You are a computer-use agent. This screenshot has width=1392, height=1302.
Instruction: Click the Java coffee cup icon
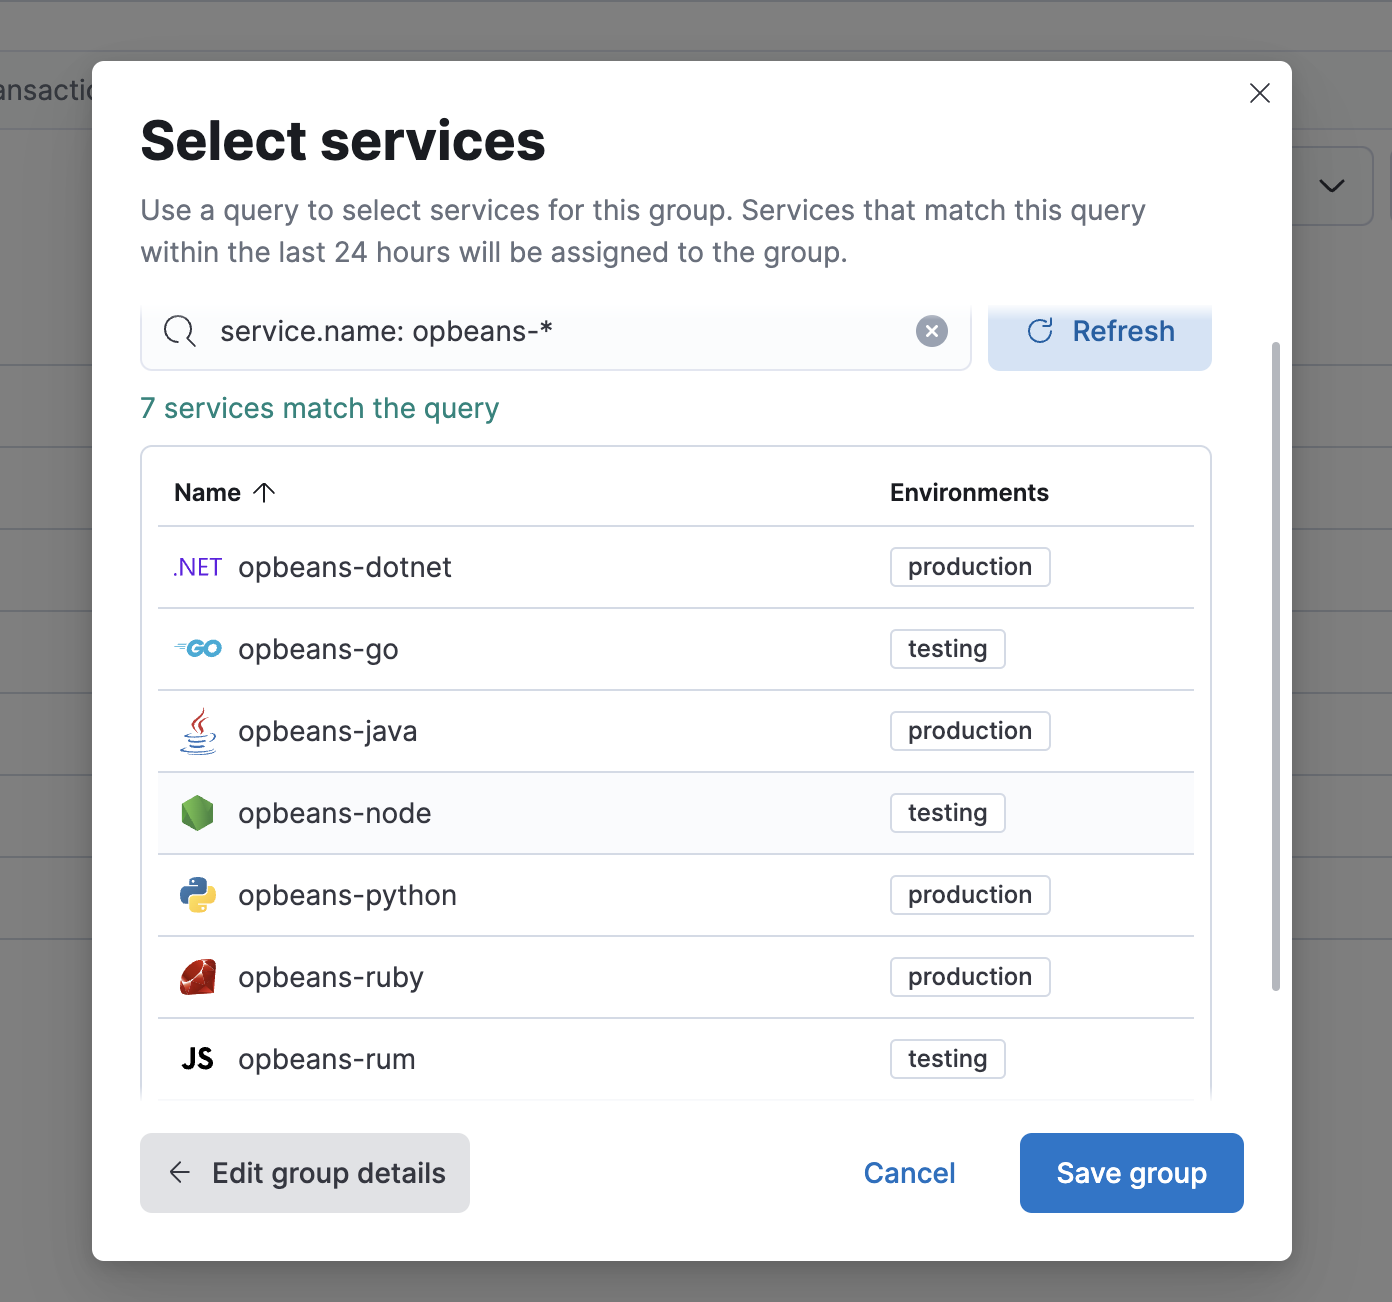(197, 730)
